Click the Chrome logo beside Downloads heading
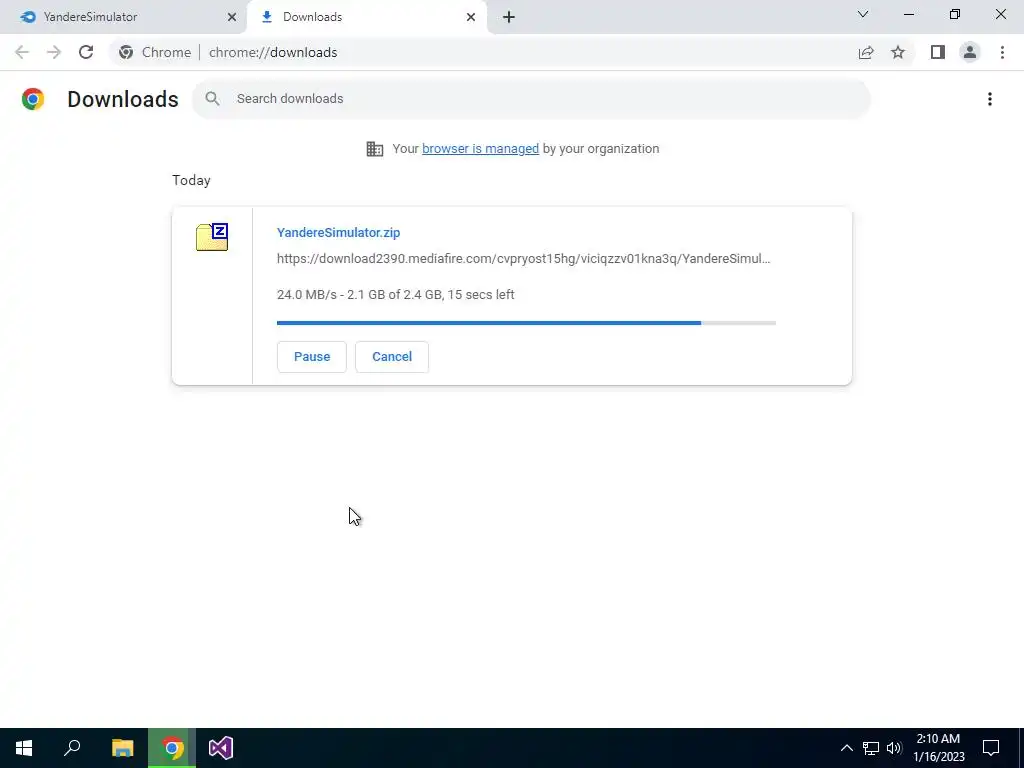Viewport: 1024px width, 768px height. click(33, 99)
